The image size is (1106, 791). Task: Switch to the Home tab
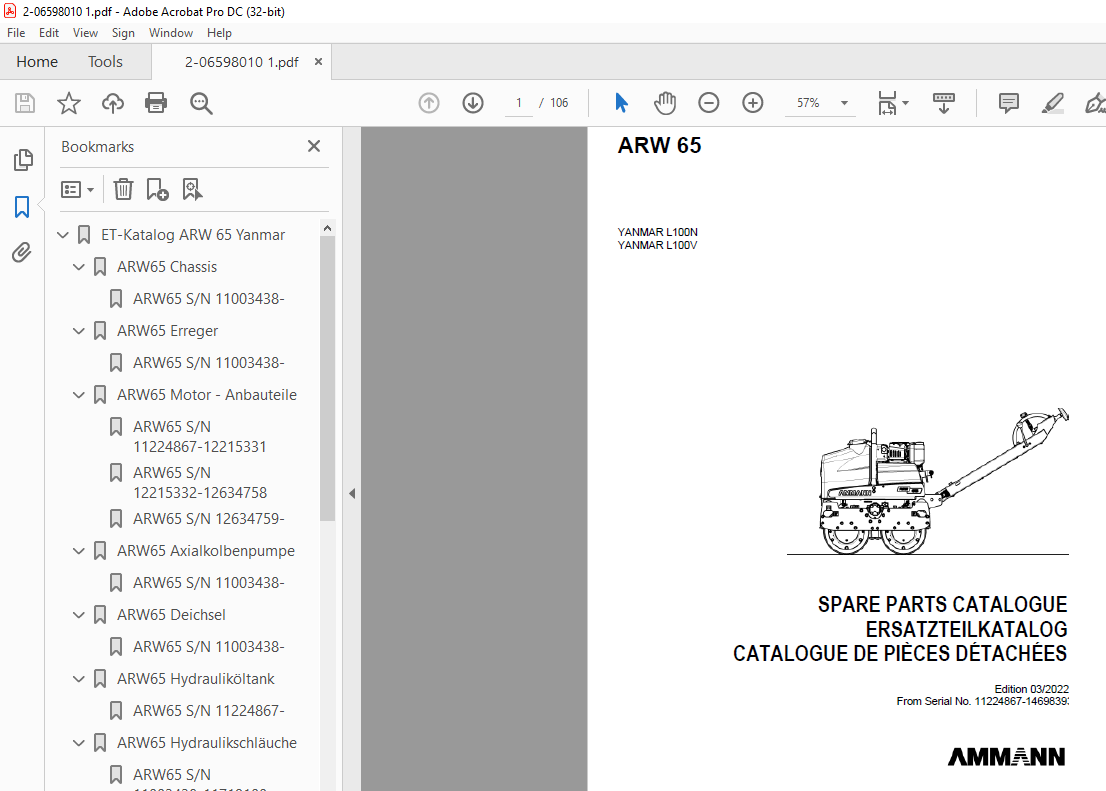(x=37, y=61)
